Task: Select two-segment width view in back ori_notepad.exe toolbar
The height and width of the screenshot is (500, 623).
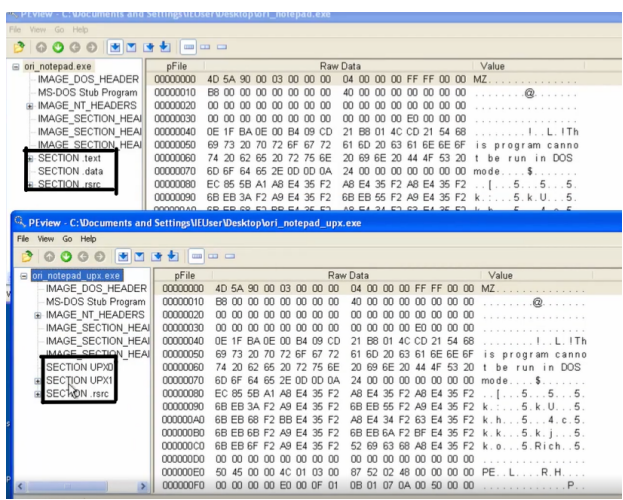Action: pyautogui.click(x=205, y=47)
